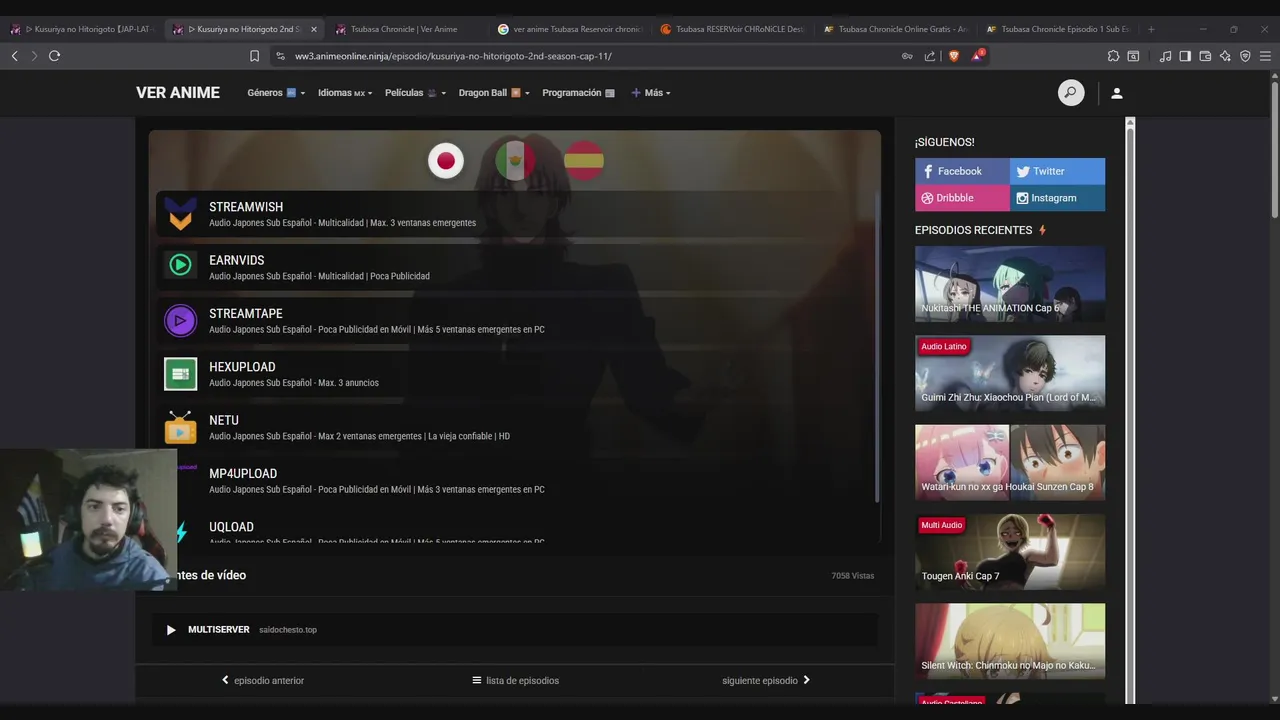Click the STREAMTAPE purple play icon
1280x720 pixels.
coord(181,320)
